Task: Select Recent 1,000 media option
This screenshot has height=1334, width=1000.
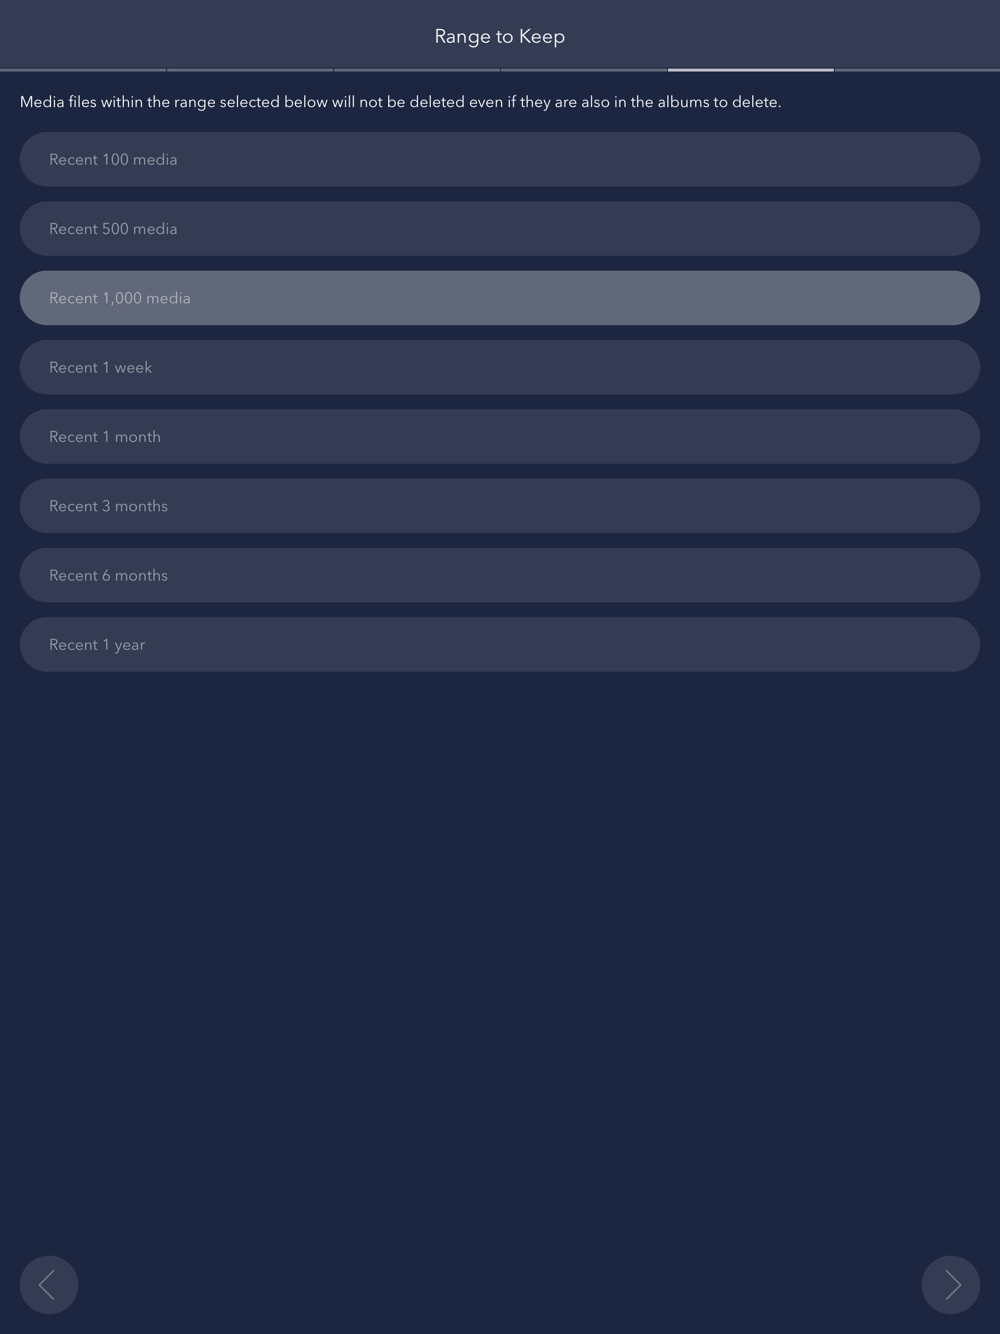Action: [x=500, y=298]
